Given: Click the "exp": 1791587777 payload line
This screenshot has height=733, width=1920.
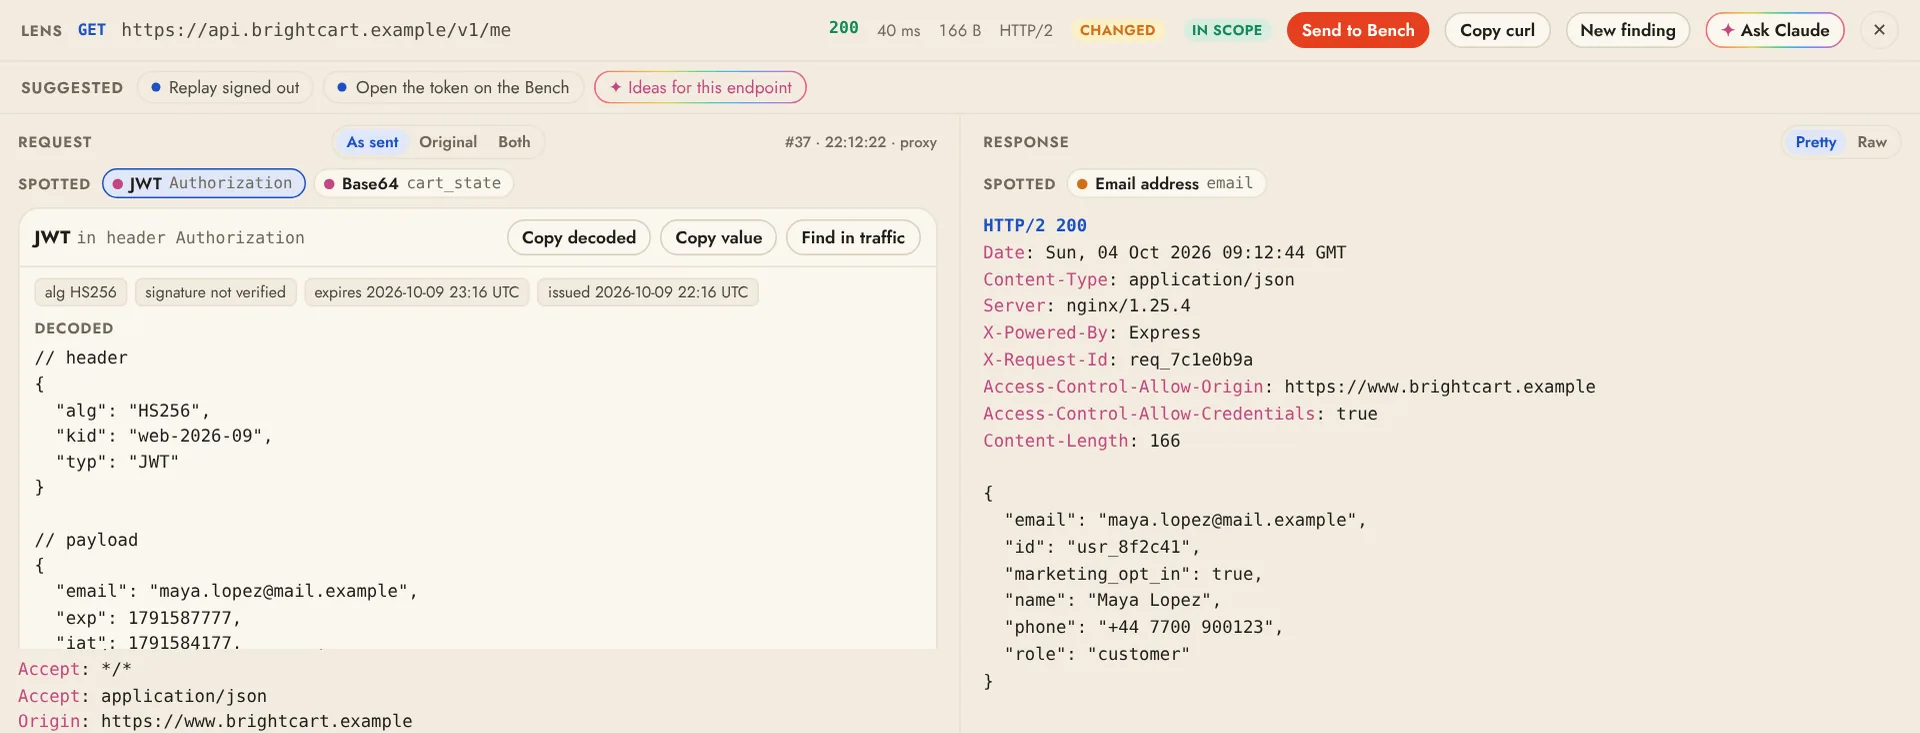Looking at the screenshot, I should tap(148, 618).
